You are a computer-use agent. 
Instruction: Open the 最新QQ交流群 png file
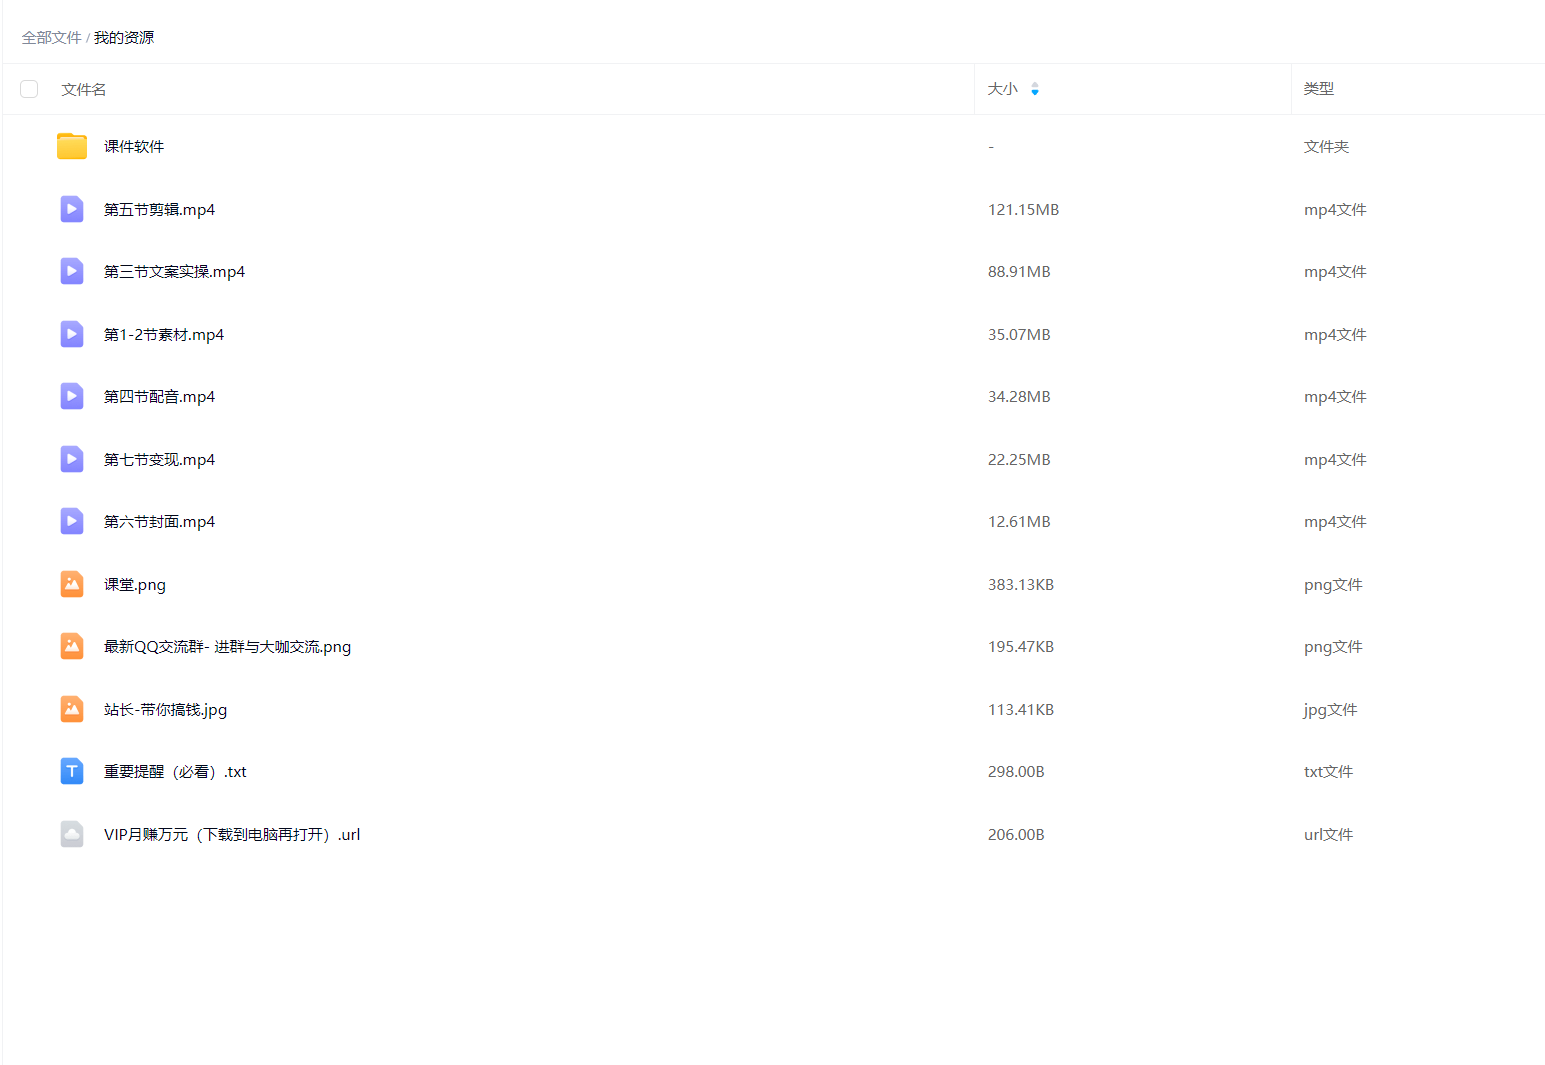coord(227,647)
